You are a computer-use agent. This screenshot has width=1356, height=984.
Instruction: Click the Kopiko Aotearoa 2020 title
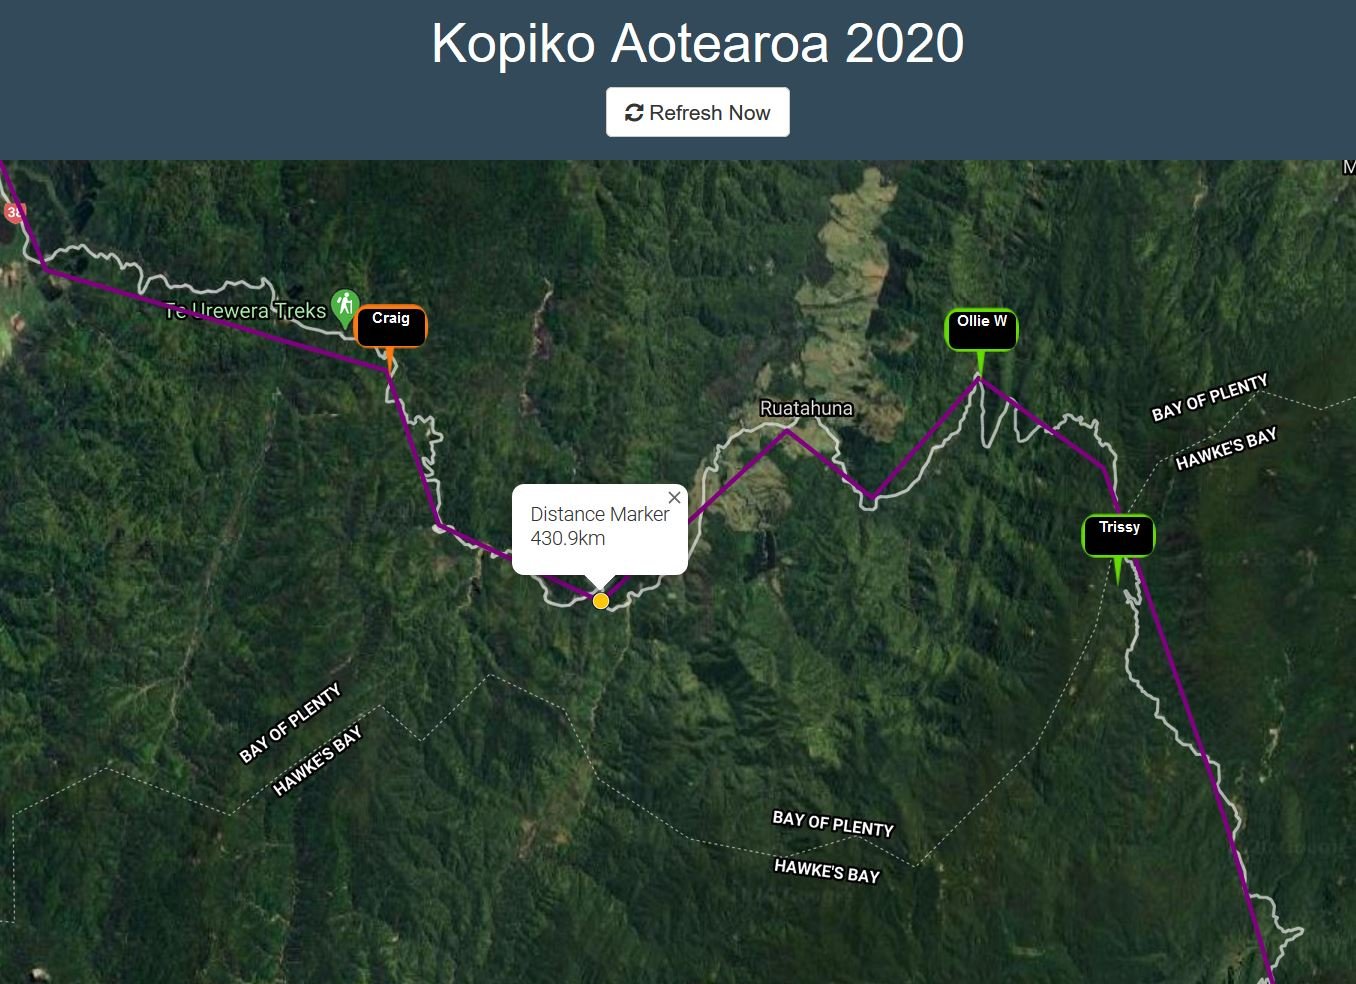click(x=698, y=43)
